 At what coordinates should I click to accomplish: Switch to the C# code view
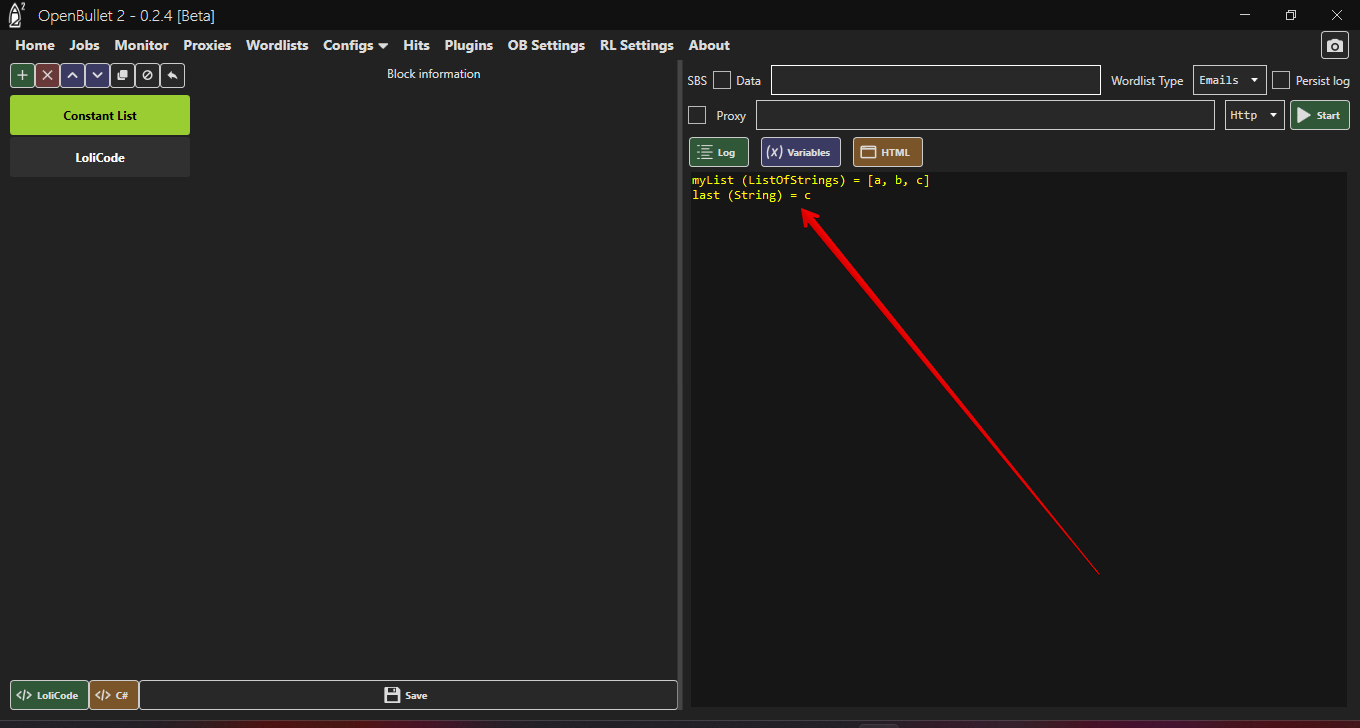click(114, 695)
